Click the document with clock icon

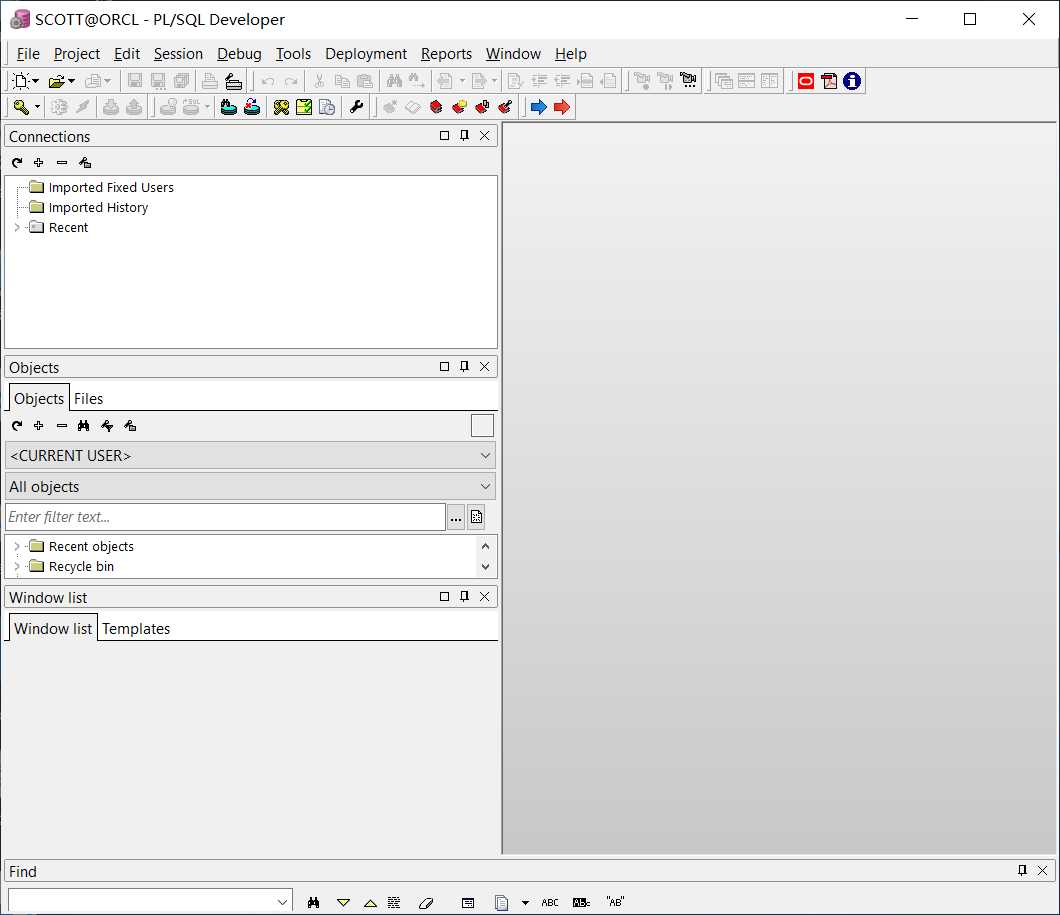[x=327, y=107]
